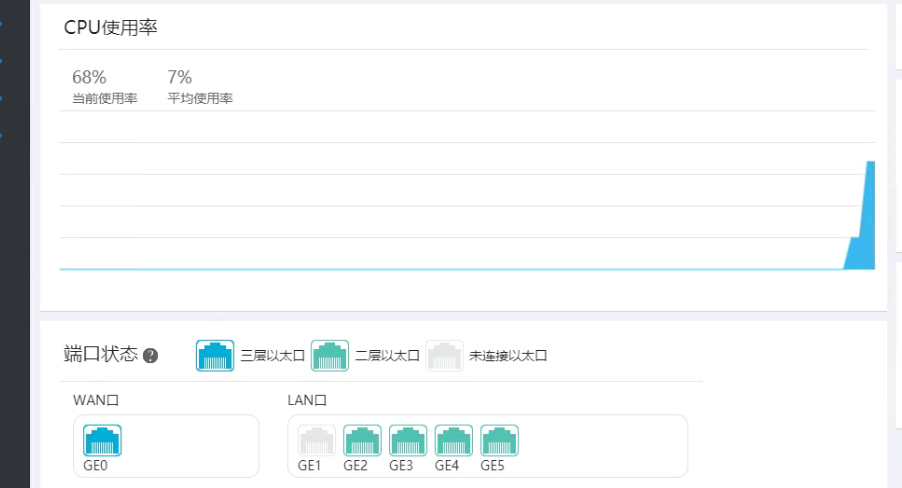Select the disconnected GE1 port icon
This screenshot has width=902, height=488.
click(x=316, y=441)
